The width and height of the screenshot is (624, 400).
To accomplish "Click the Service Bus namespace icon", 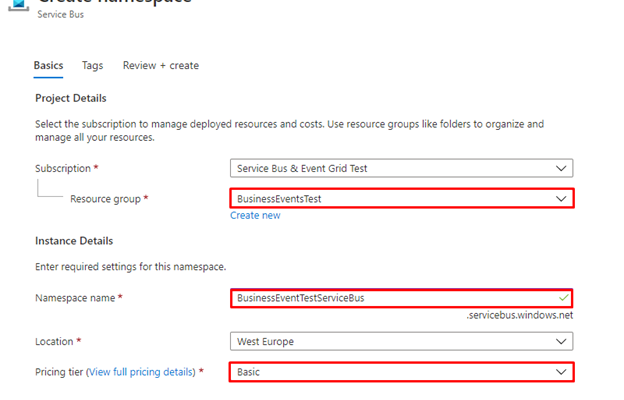I will 18,5.
